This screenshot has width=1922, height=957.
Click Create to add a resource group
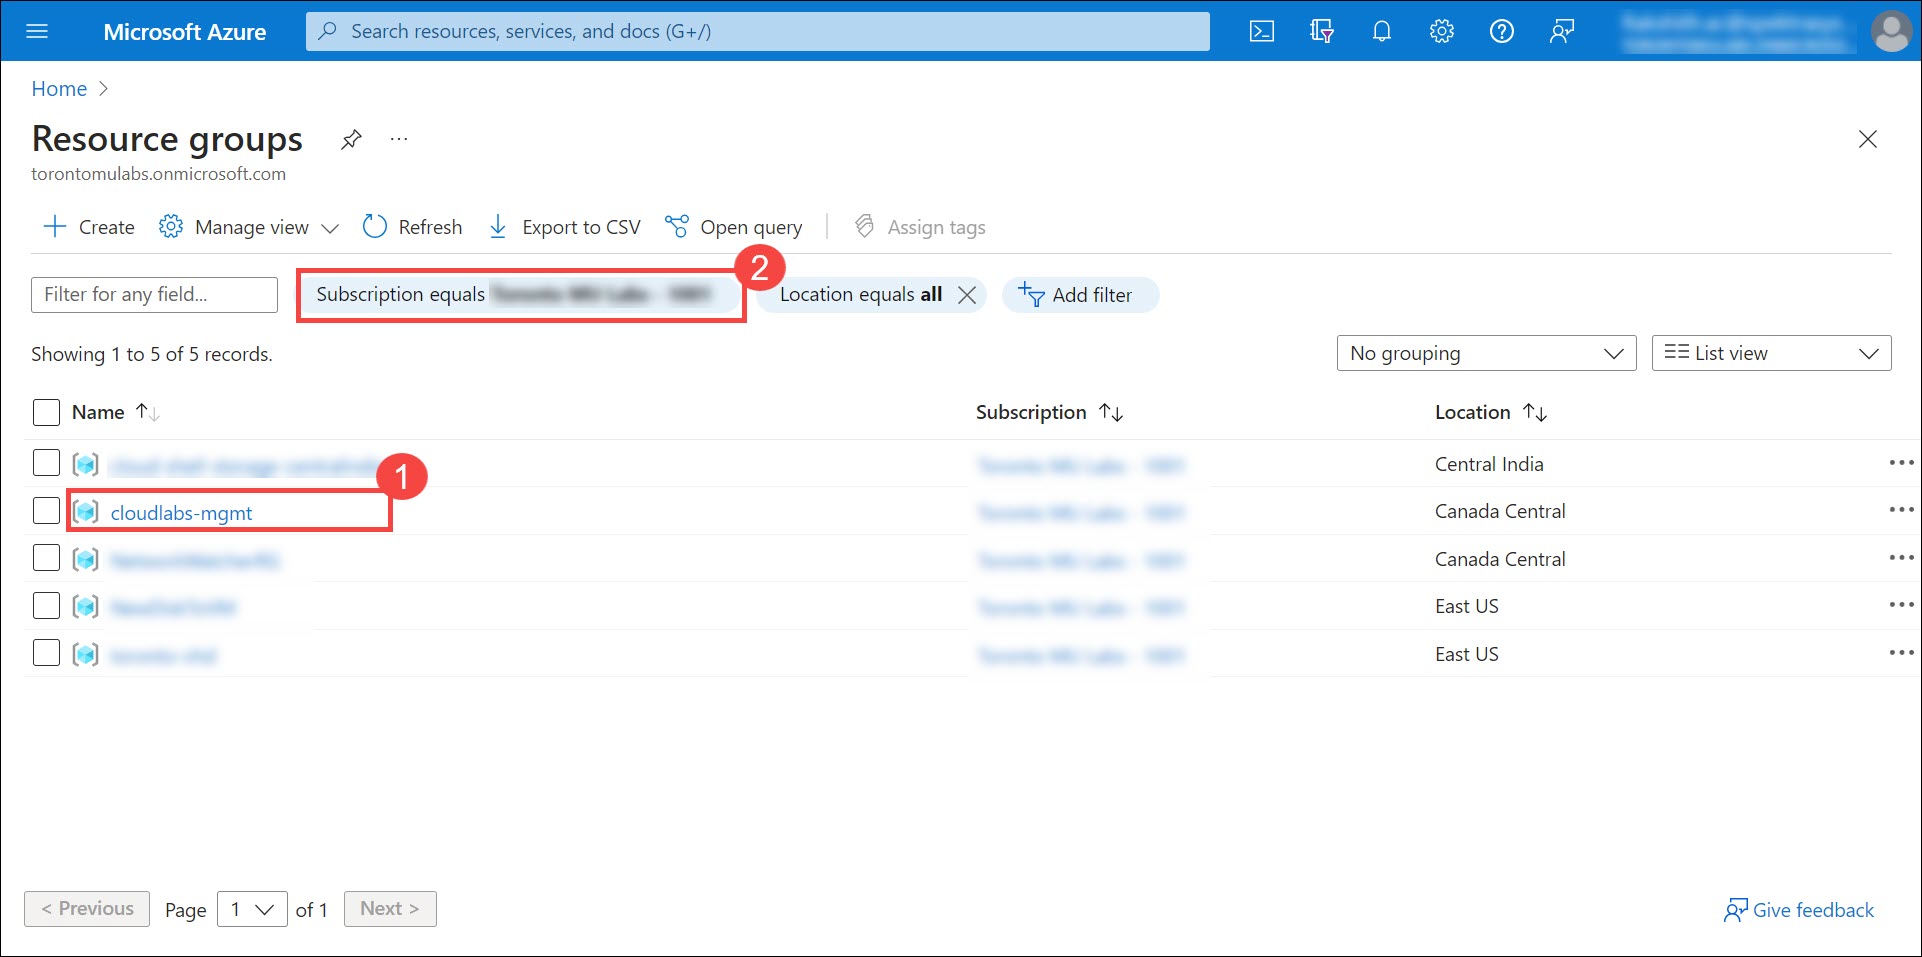pos(89,227)
